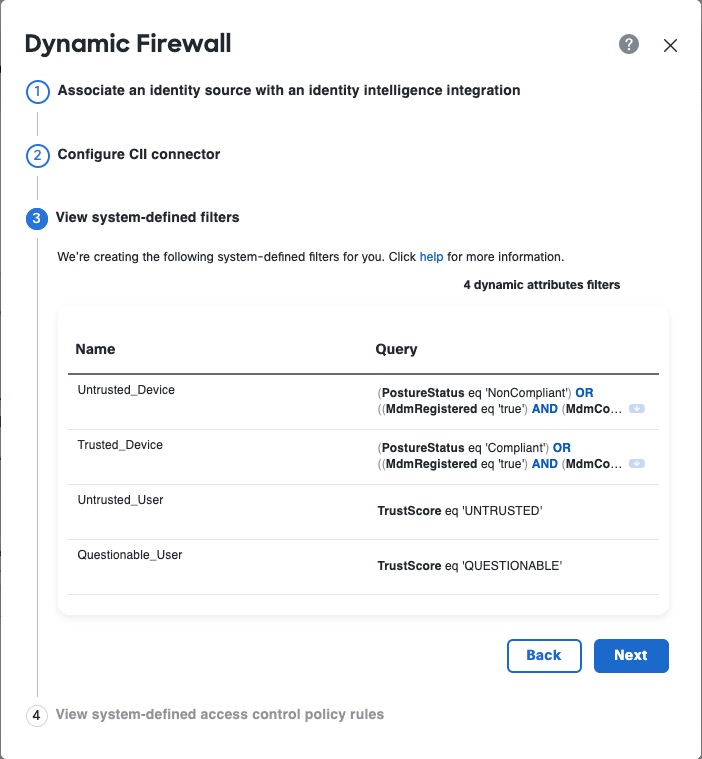Select the Untrusted_Device filter name
The image size is (702, 759).
click(126, 390)
